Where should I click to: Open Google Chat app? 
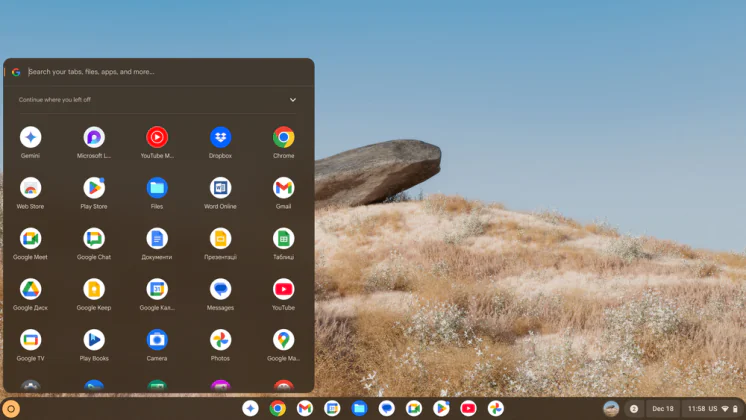[x=94, y=239]
